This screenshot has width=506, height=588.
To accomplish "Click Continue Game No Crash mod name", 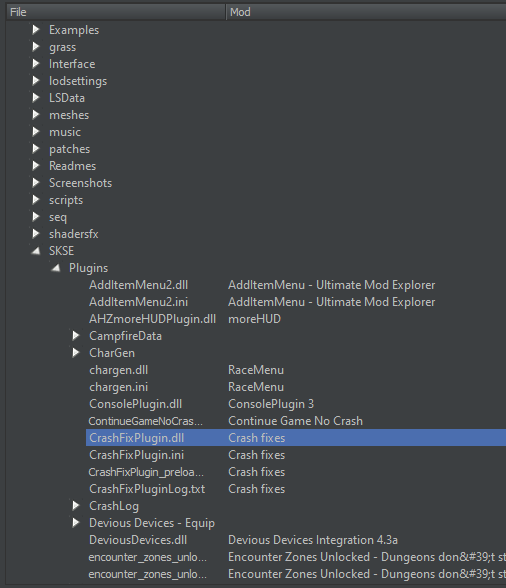I will click(296, 421).
